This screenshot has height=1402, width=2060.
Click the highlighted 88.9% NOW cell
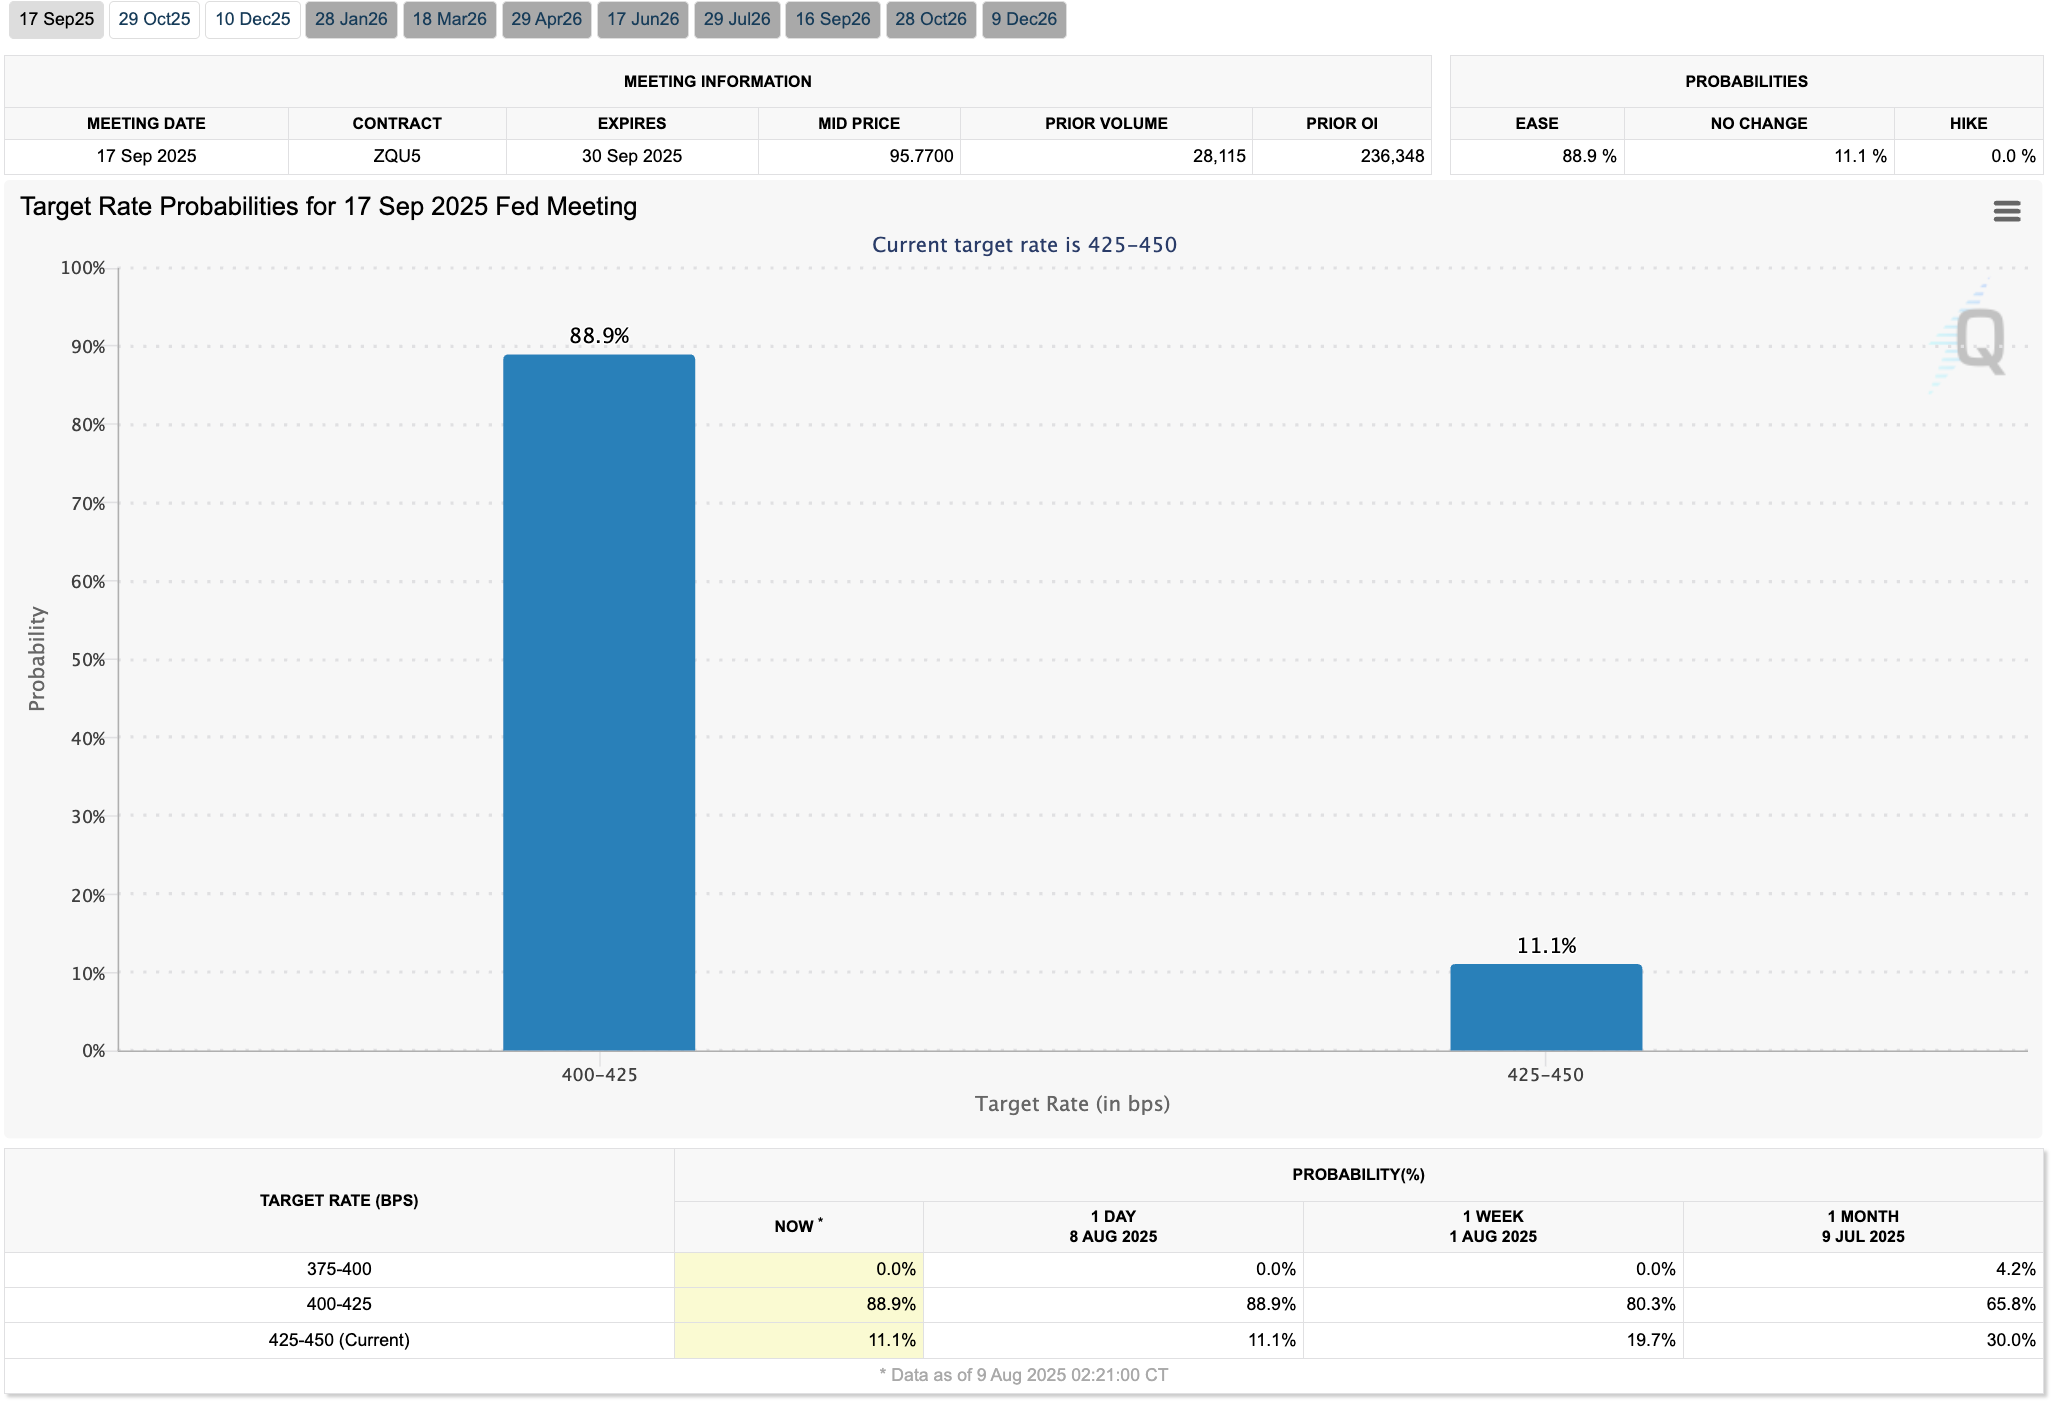coord(798,1304)
